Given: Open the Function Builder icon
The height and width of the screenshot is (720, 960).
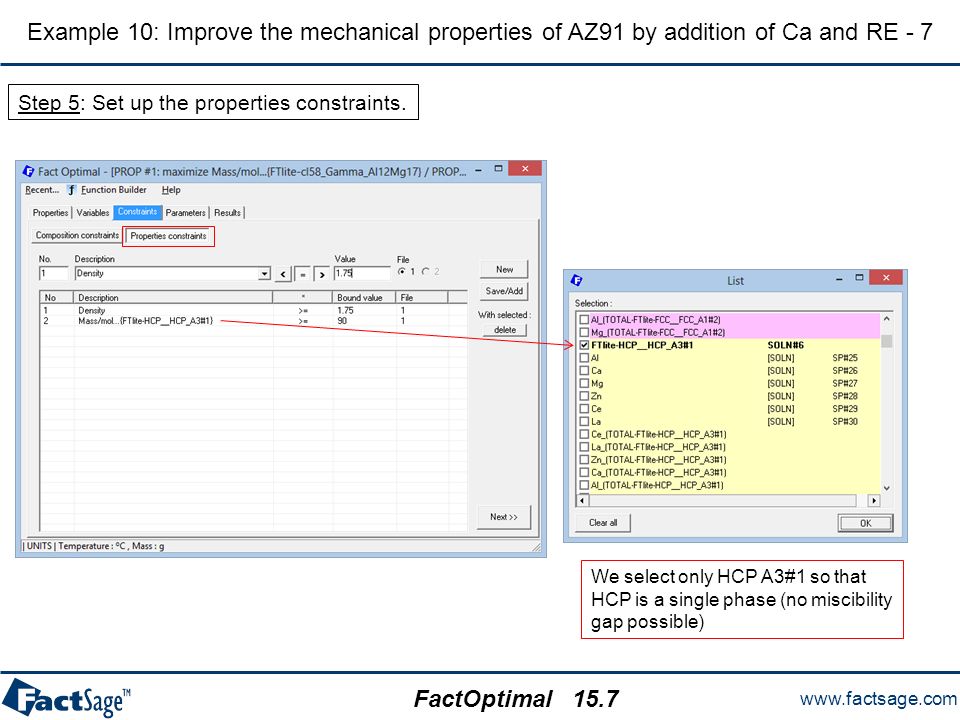Looking at the screenshot, I should pyautogui.click(x=72, y=190).
